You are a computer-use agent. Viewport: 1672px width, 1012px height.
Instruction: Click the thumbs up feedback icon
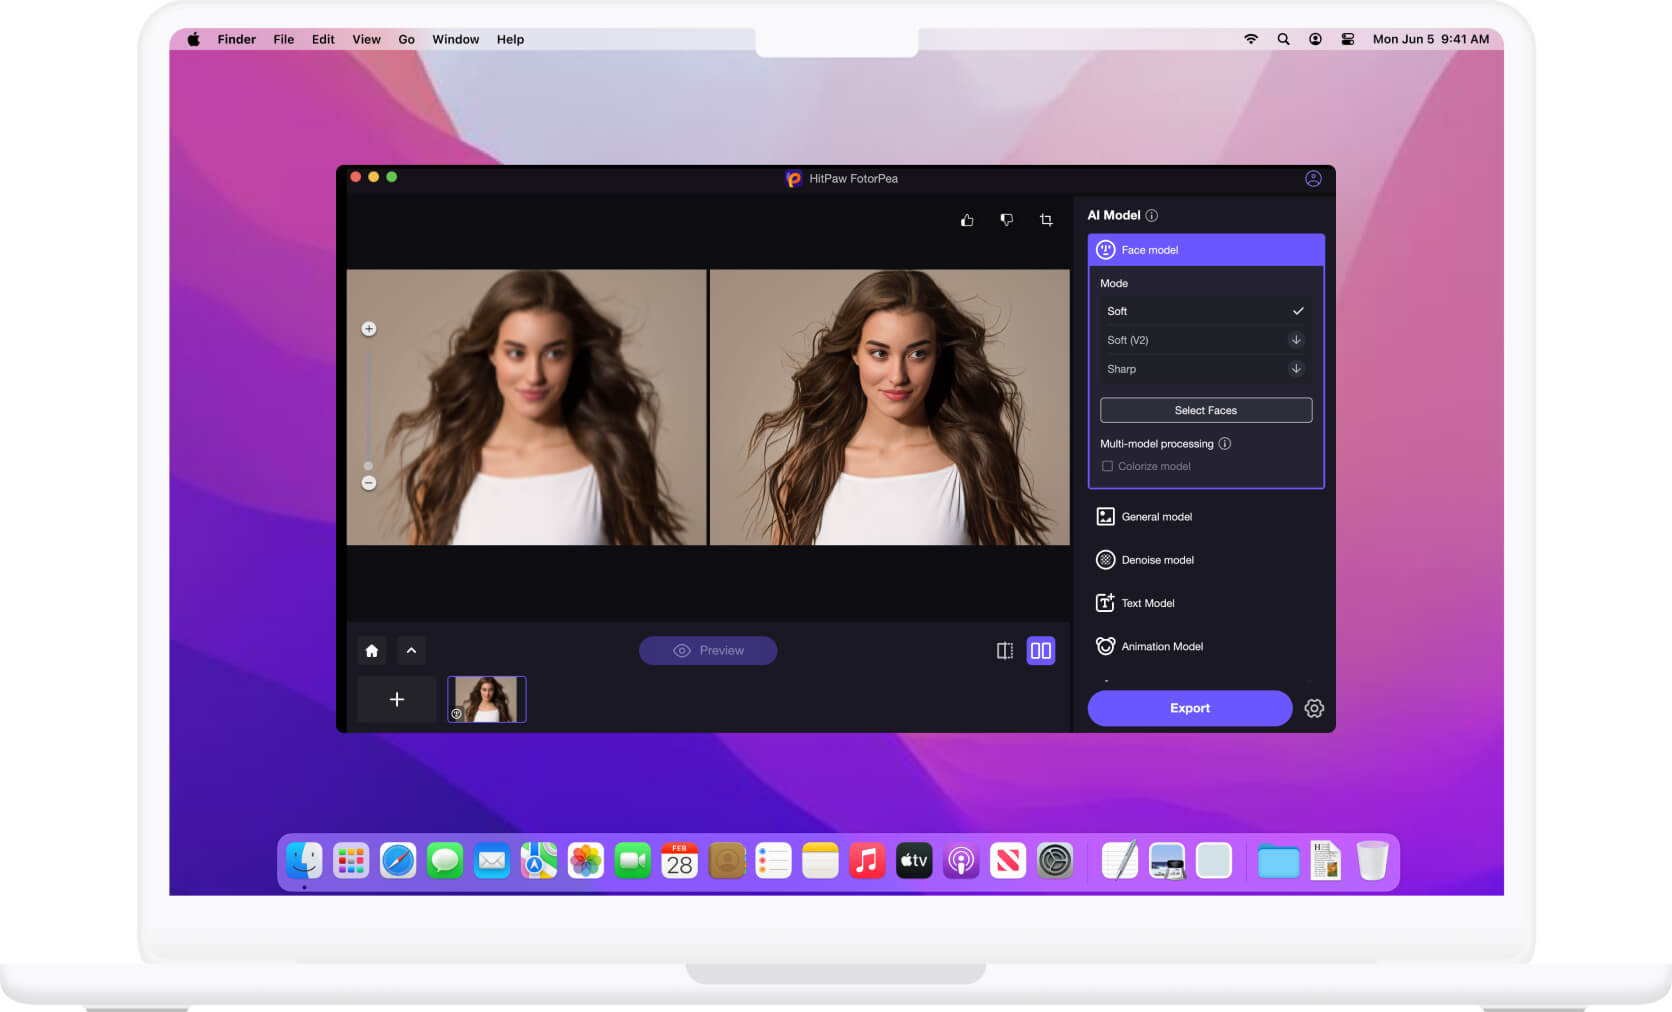[x=967, y=219]
